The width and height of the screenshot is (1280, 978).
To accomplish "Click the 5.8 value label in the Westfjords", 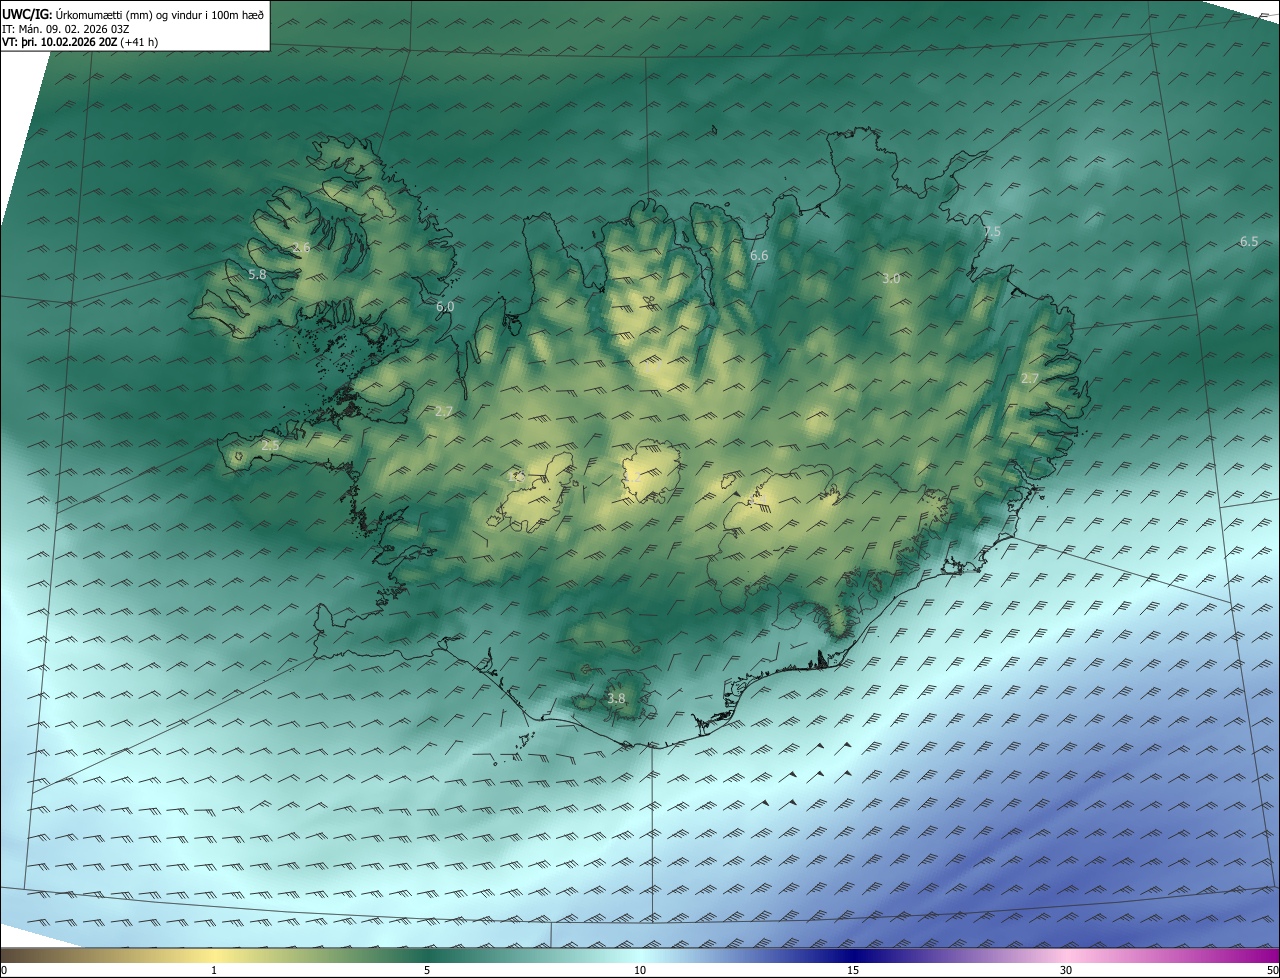I will [257, 274].
